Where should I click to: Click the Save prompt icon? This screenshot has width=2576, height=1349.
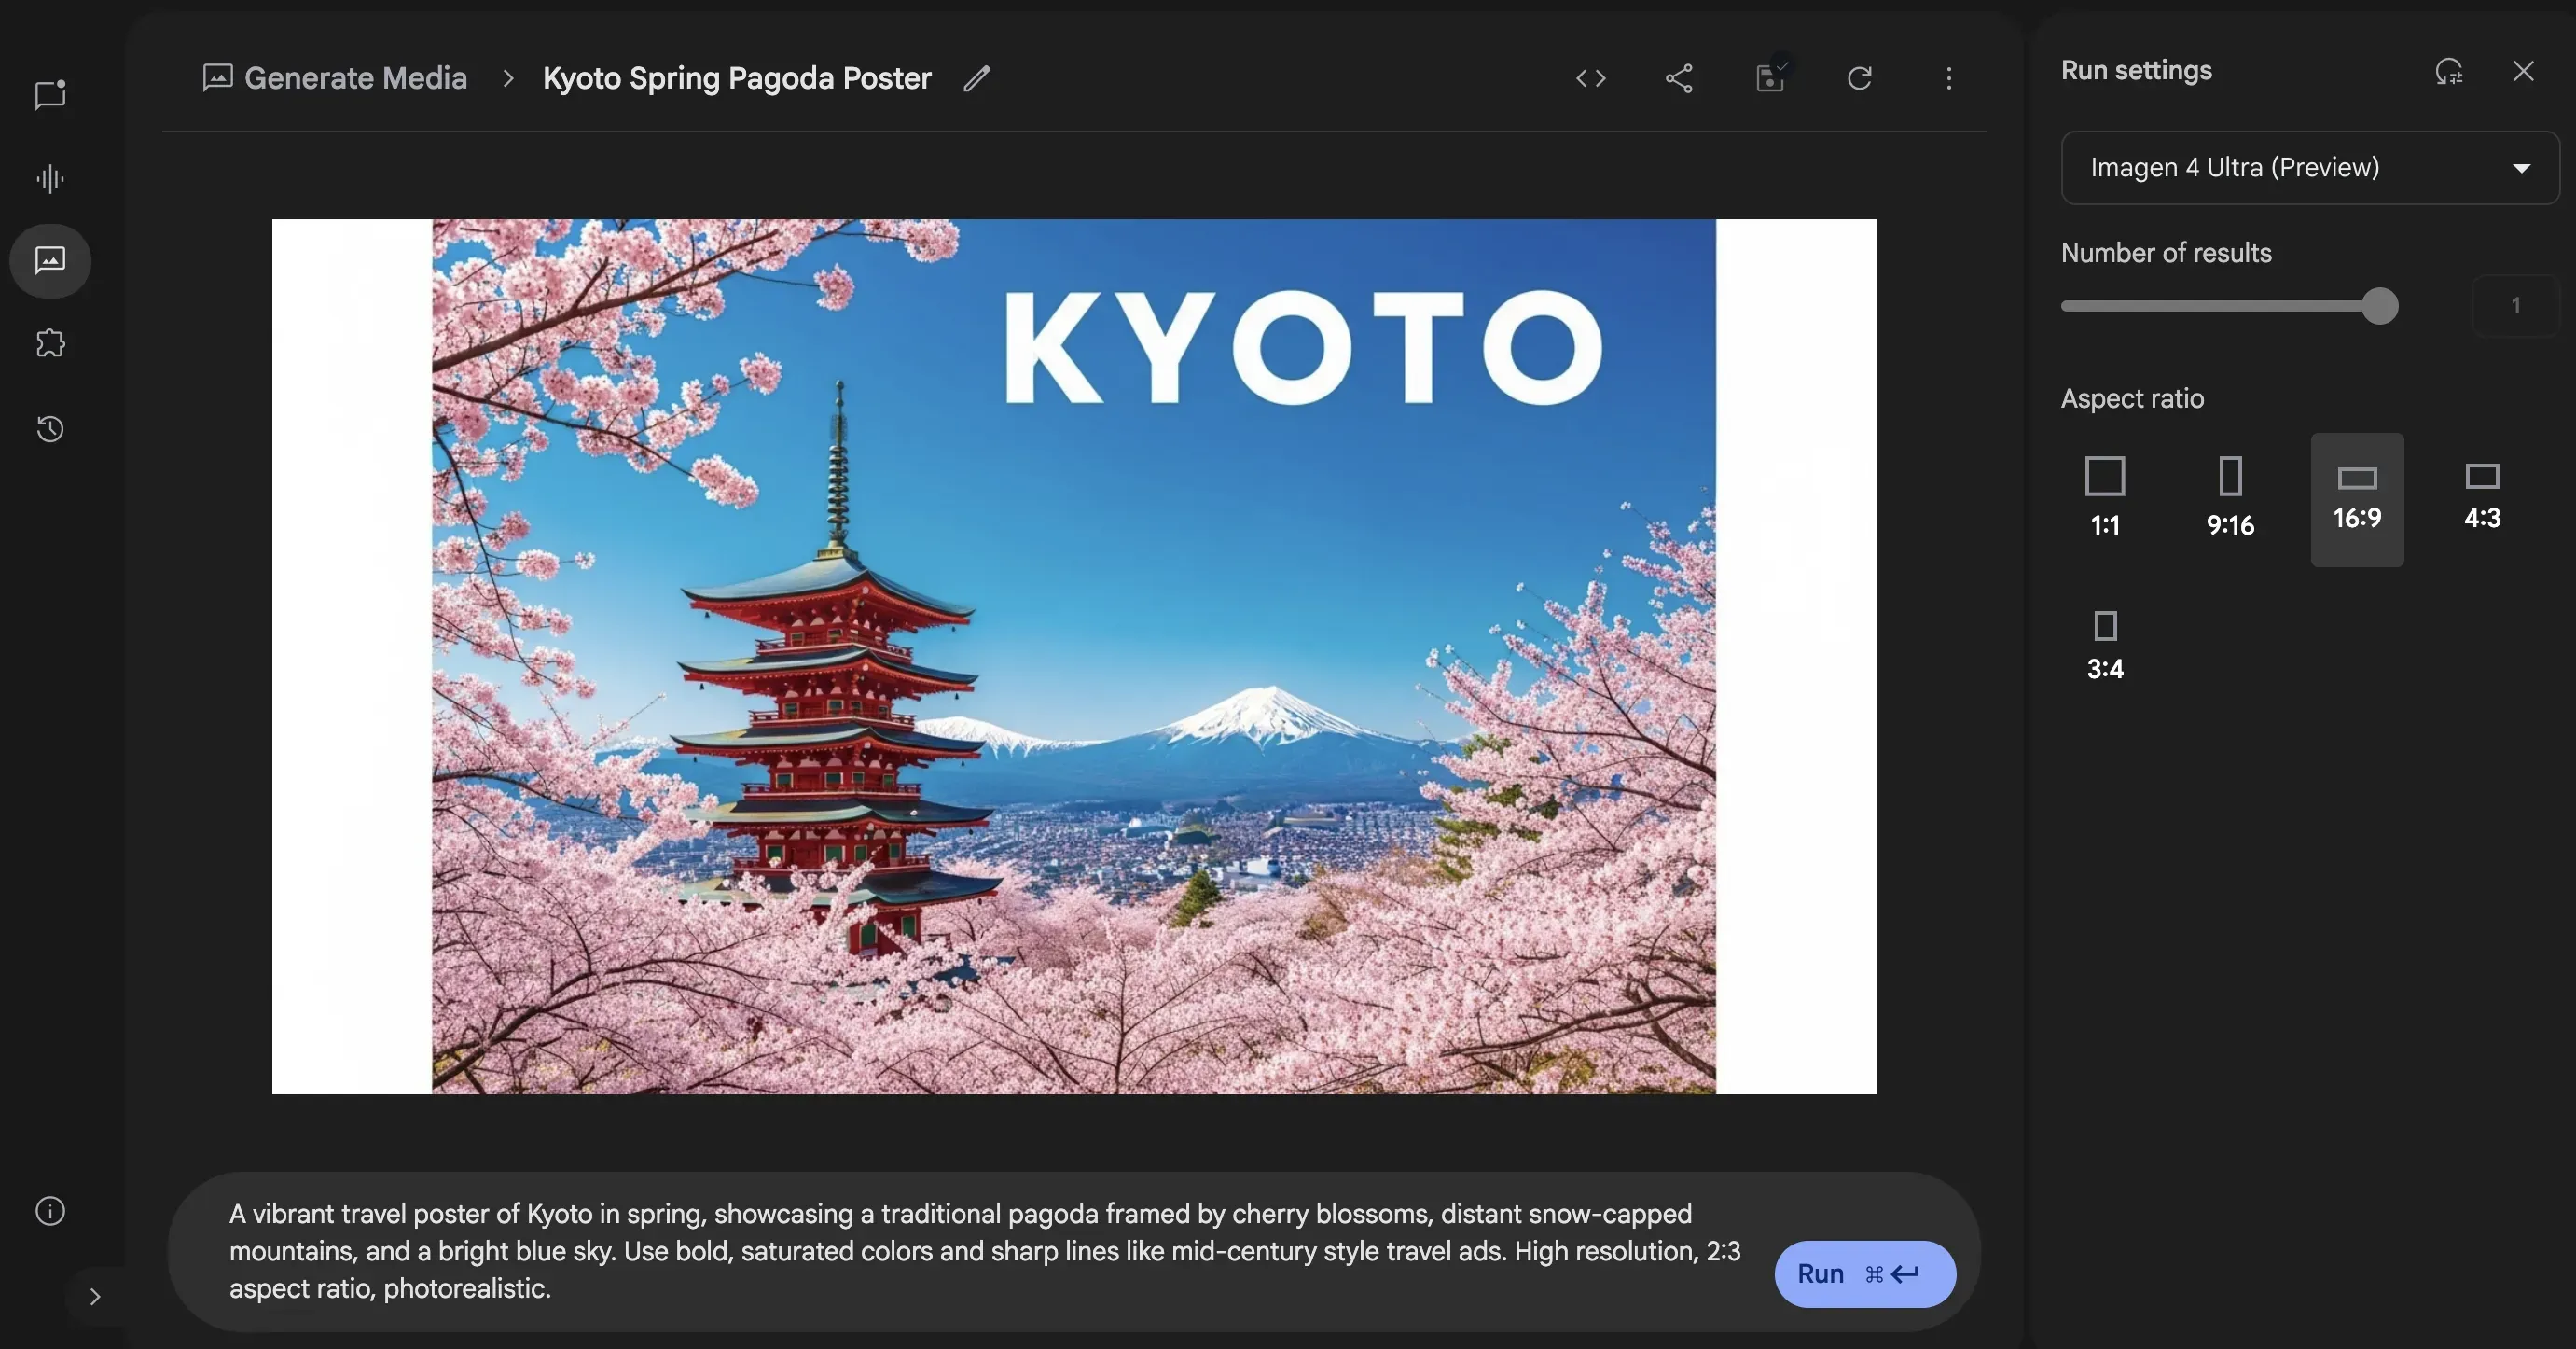tap(1770, 78)
